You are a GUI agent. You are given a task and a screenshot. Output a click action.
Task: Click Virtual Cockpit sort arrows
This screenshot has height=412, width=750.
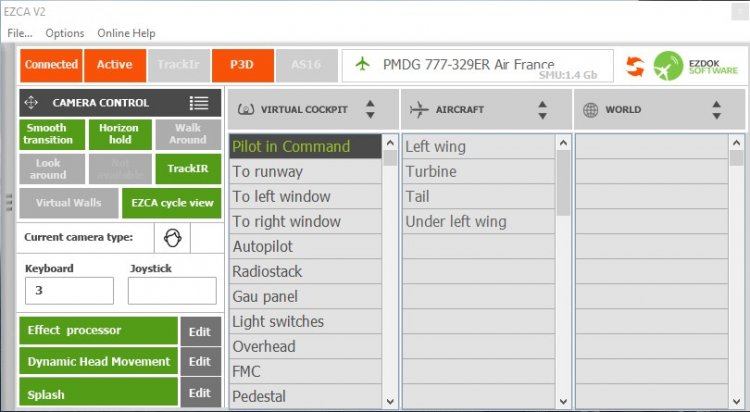370,109
